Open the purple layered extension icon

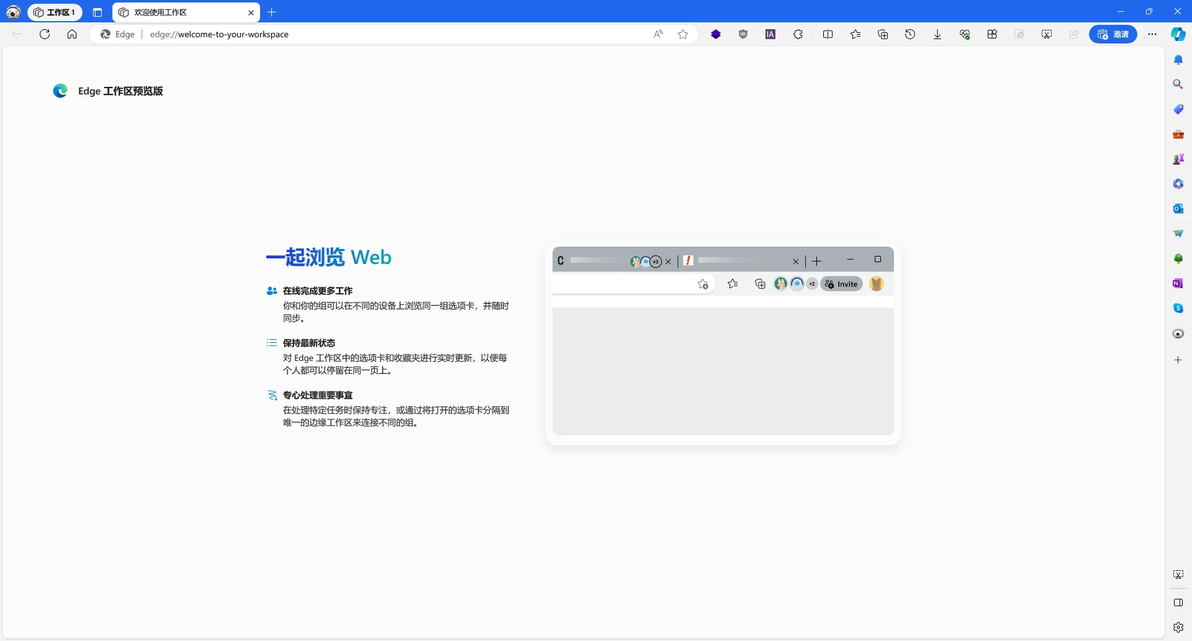point(715,34)
